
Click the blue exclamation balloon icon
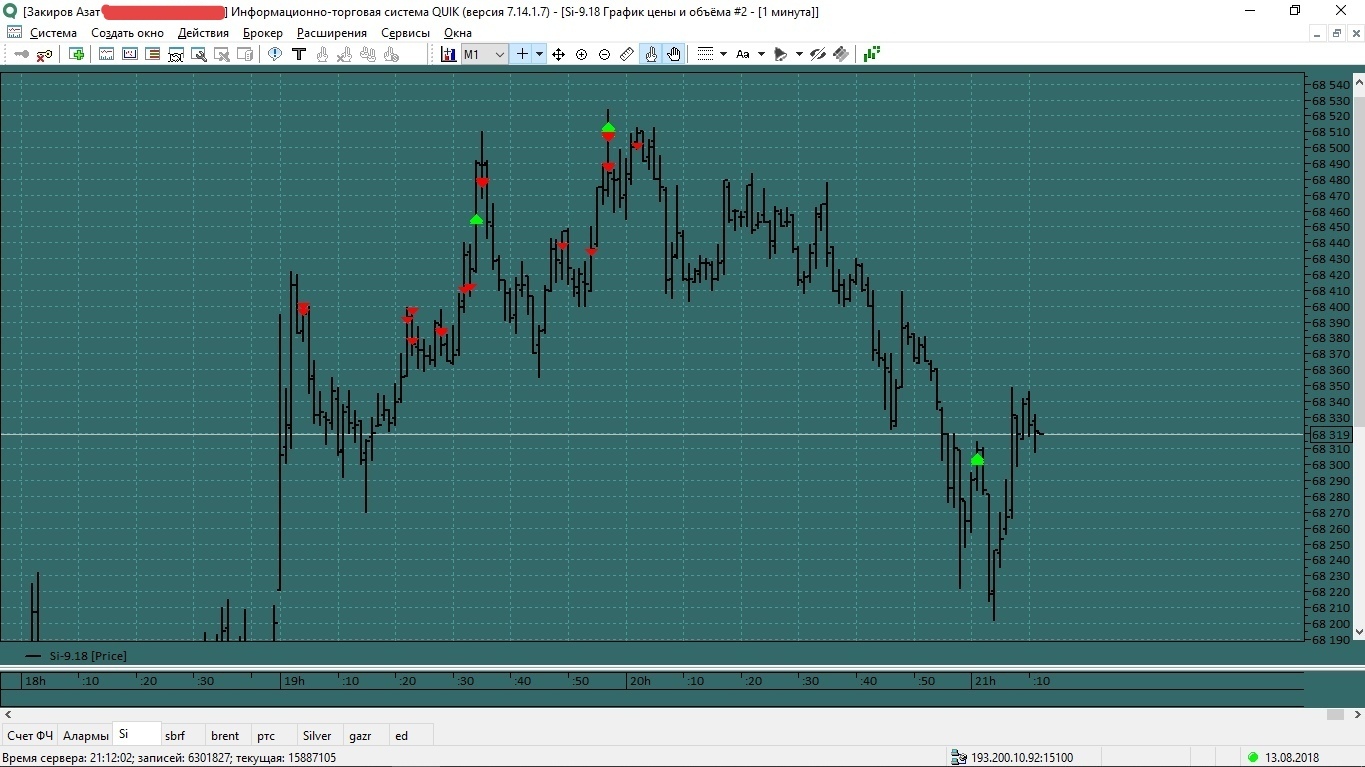275,54
